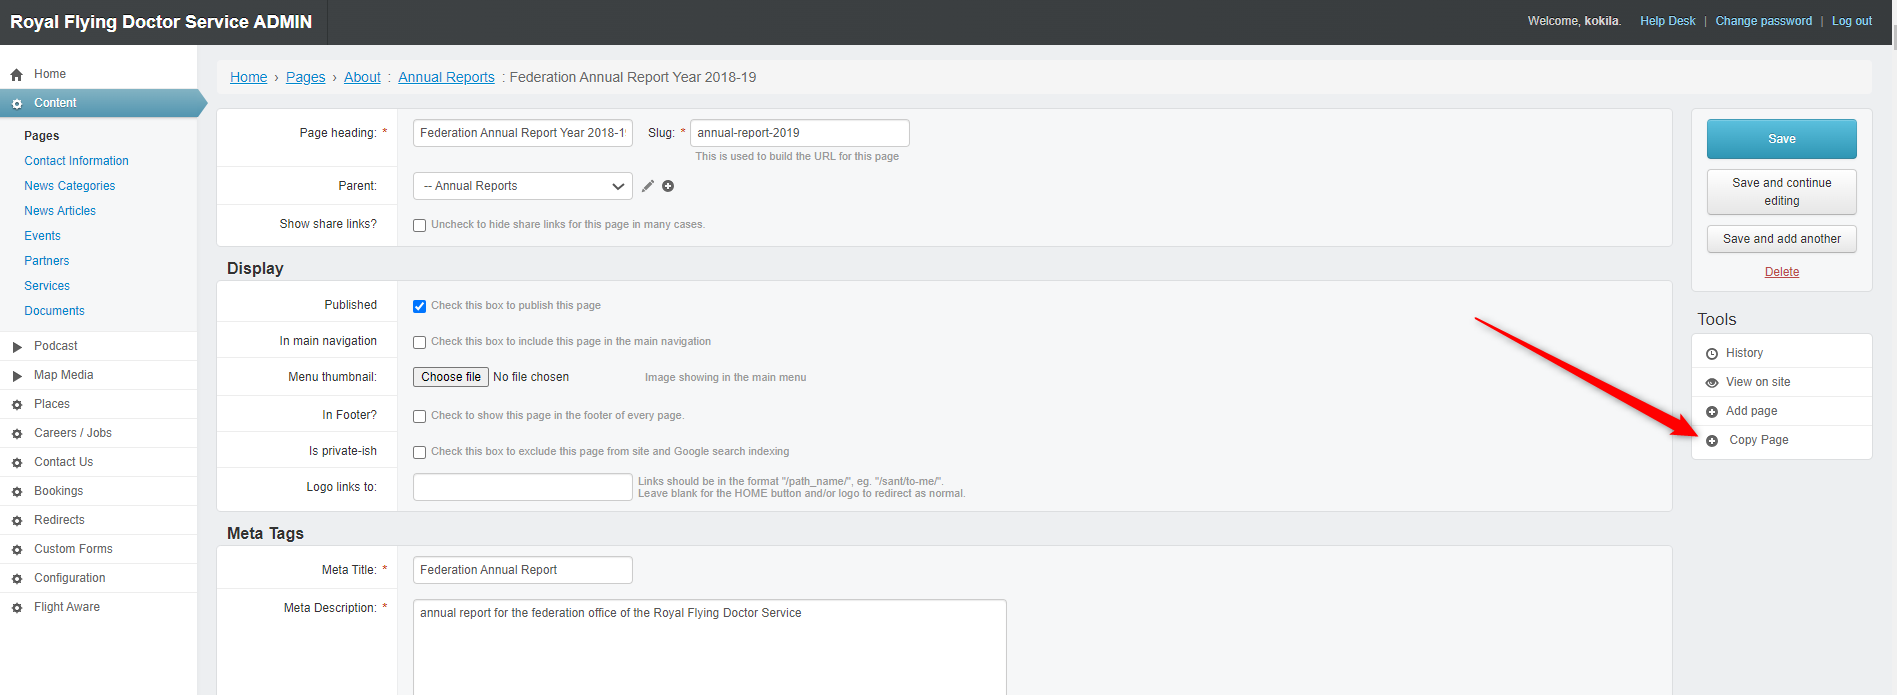This screenshot has width=1897, height=695.
Task: Open Contact Information under Pages
Action: pos(76,161)
